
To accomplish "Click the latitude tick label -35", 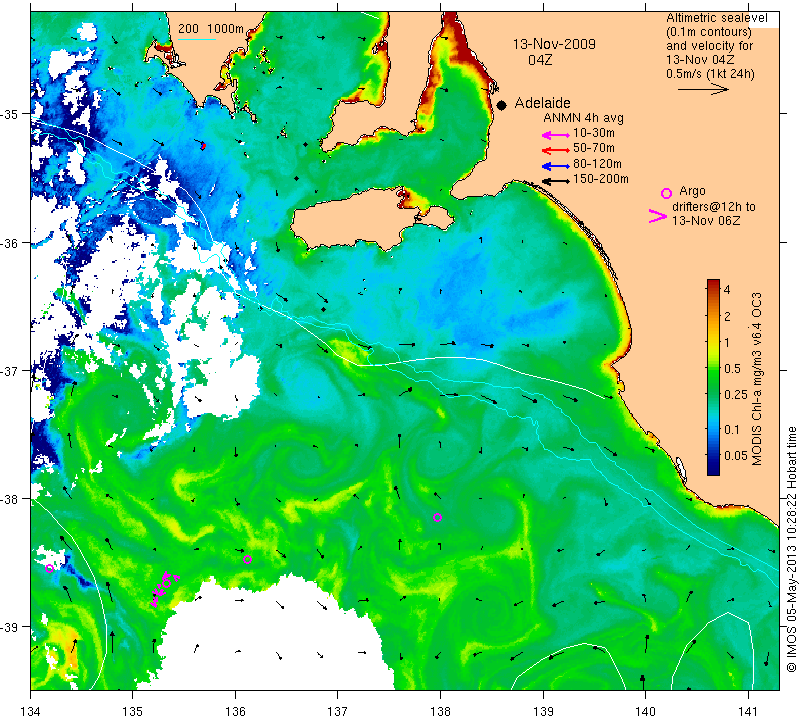I will (9, 114).
